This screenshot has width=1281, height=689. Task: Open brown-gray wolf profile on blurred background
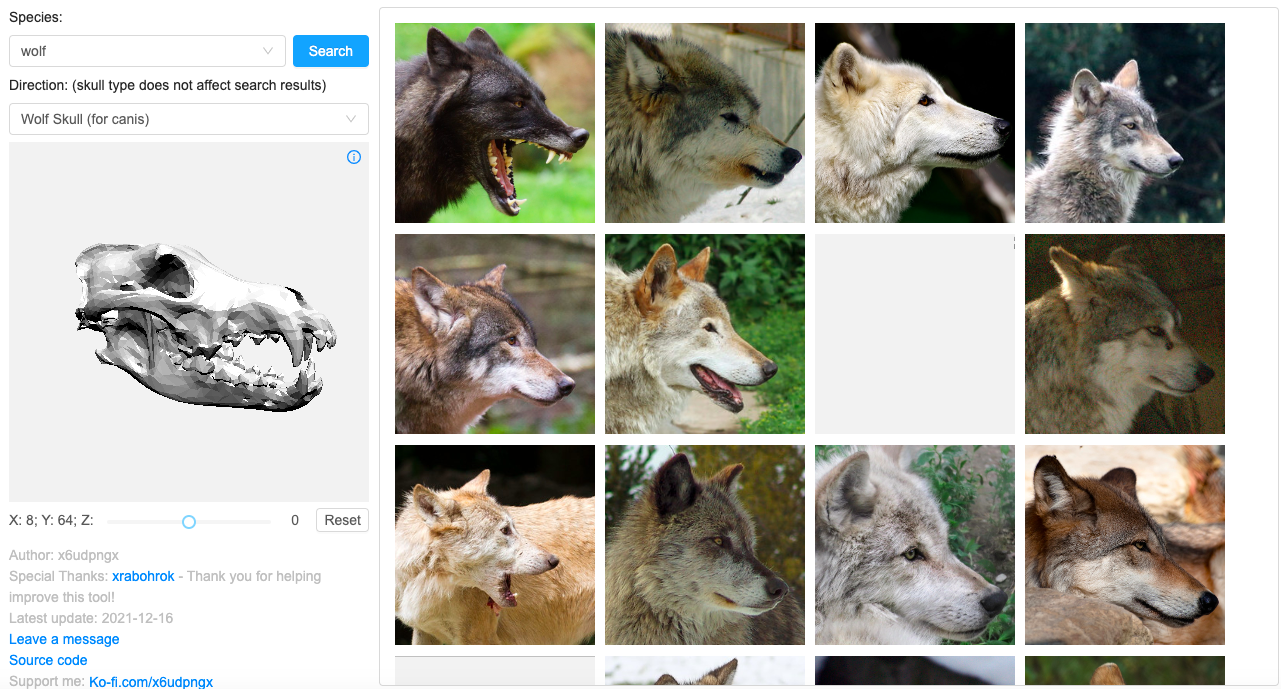point(495,334)
